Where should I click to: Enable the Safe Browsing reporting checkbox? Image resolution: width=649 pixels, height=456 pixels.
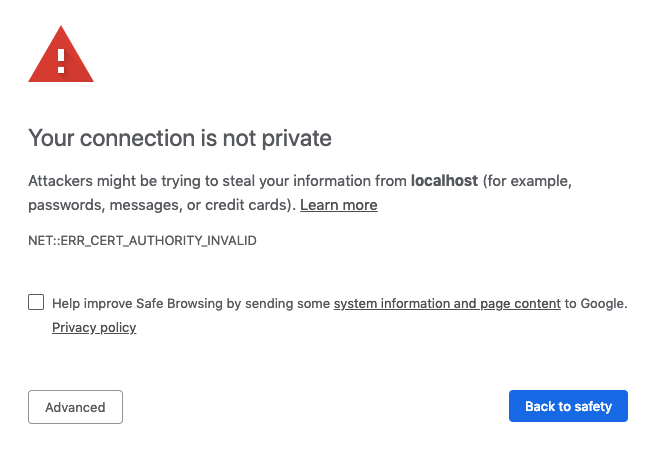(x=36, y=302)
